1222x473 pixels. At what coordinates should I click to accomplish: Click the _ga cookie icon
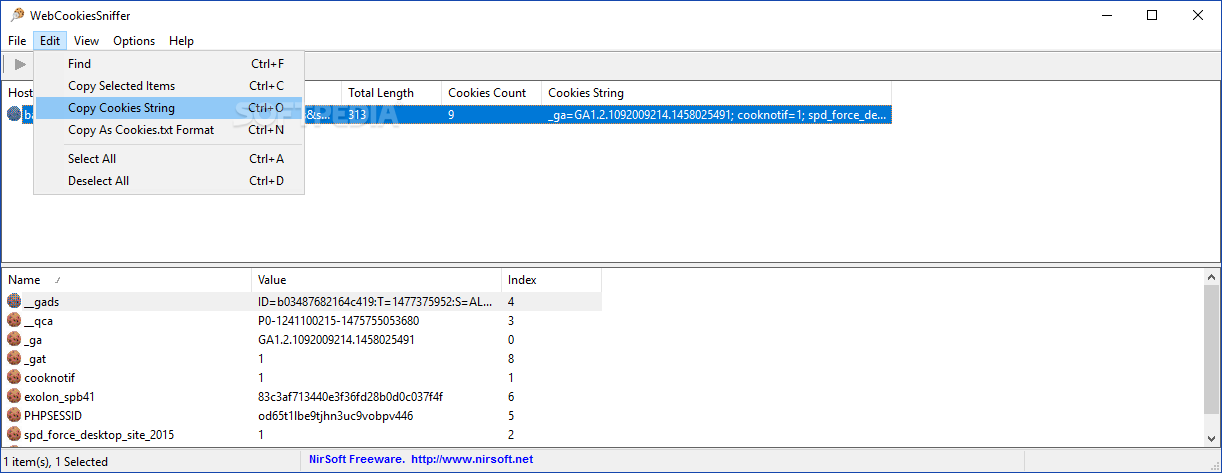click(x=15, y=339)
